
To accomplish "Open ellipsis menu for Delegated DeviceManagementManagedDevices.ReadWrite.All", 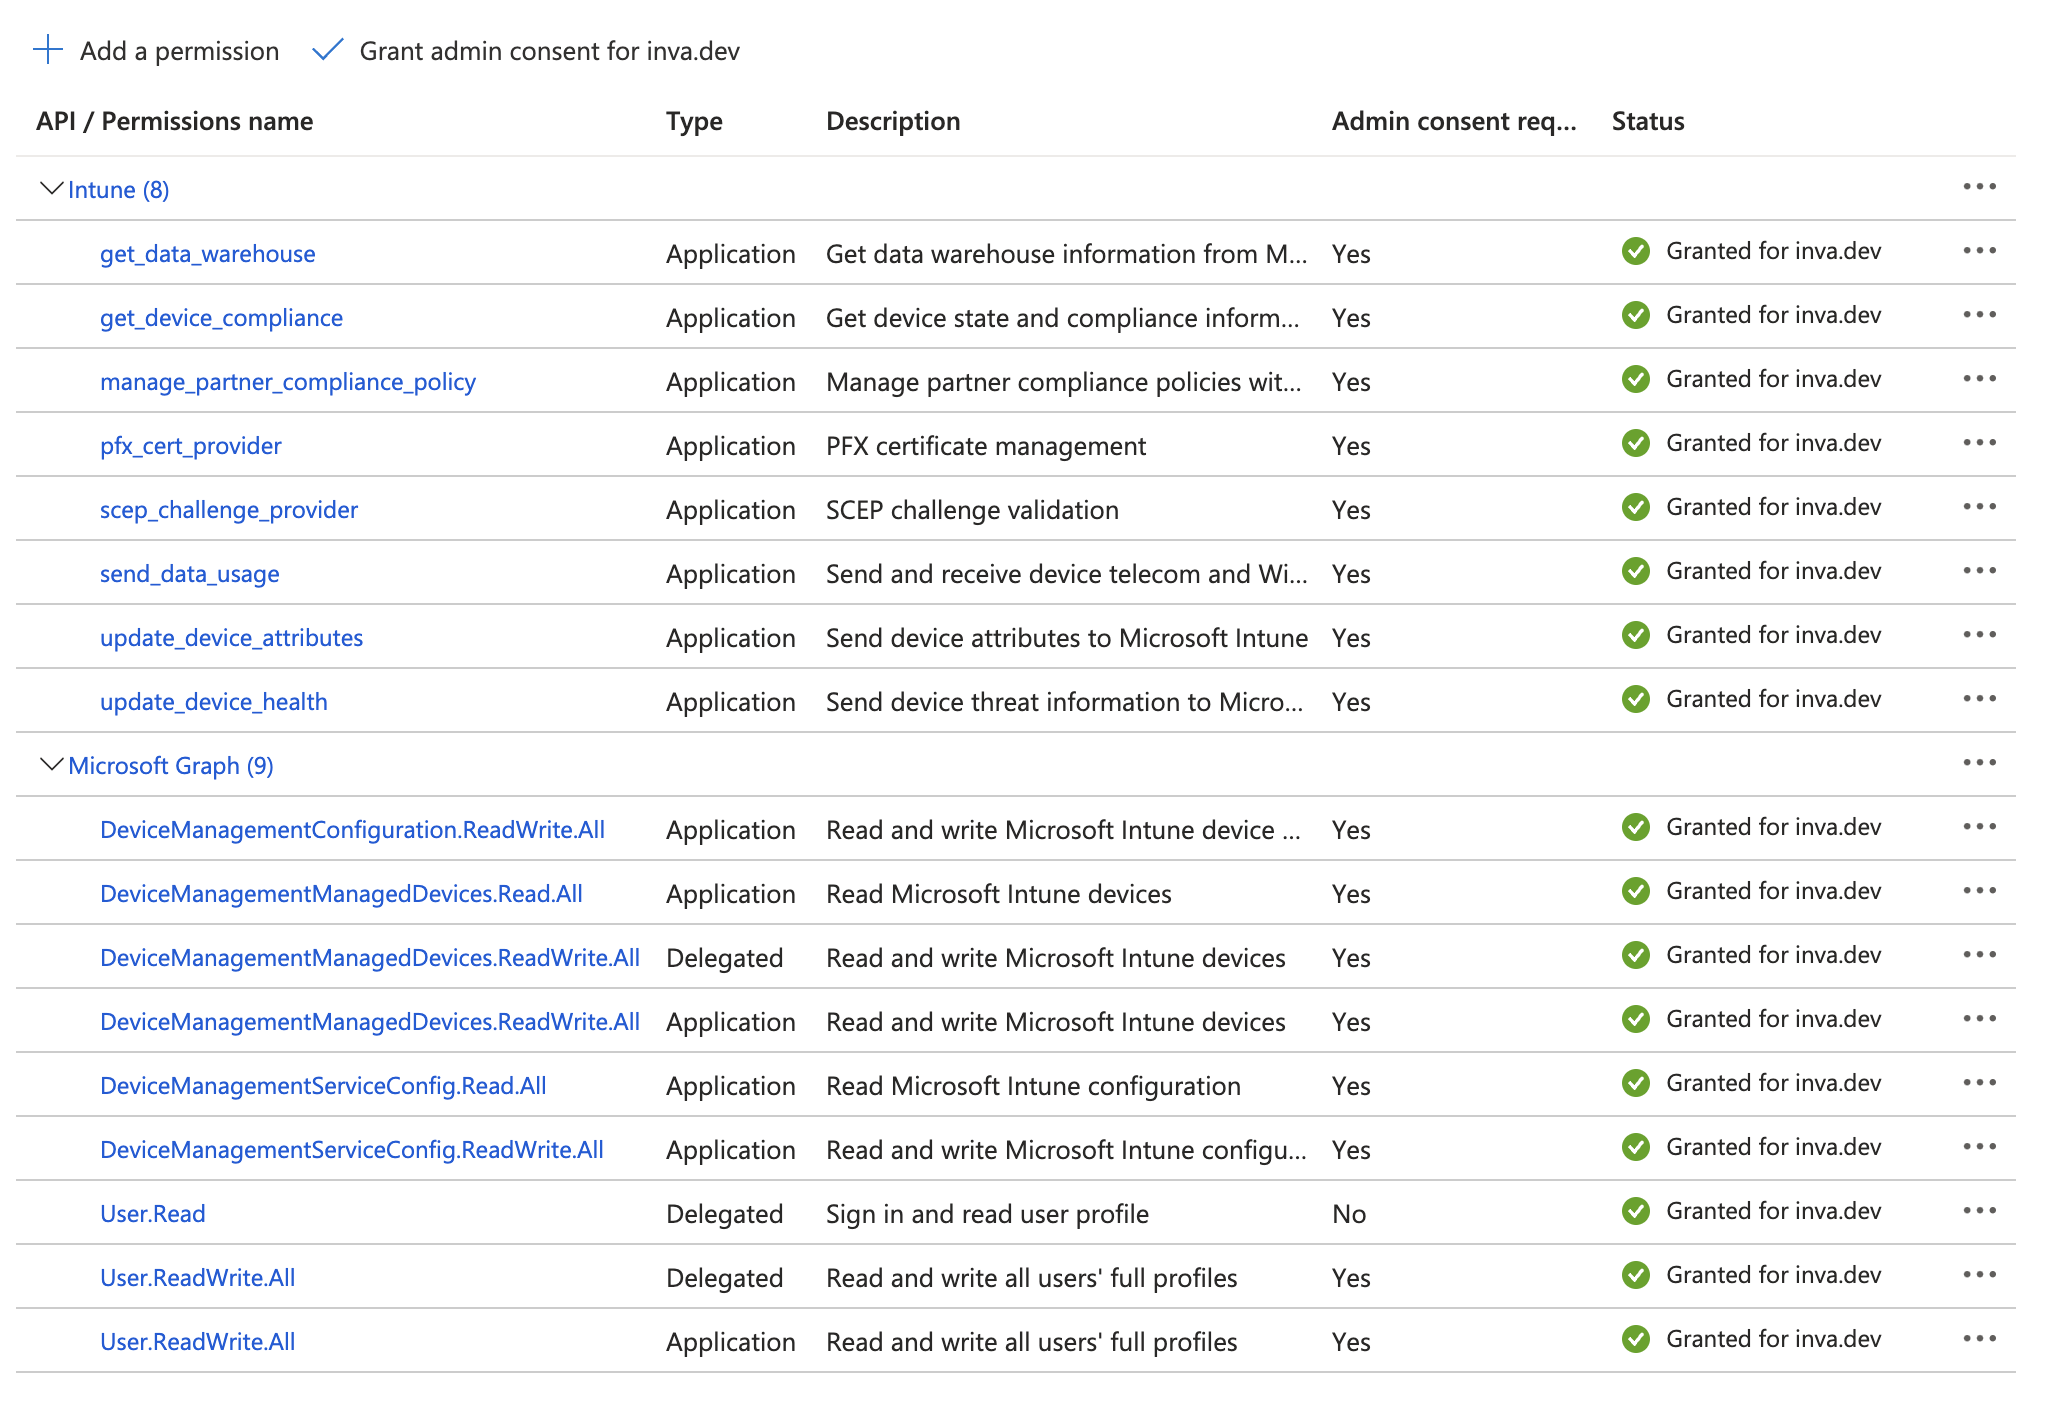I will click(x=1979, y=955).
